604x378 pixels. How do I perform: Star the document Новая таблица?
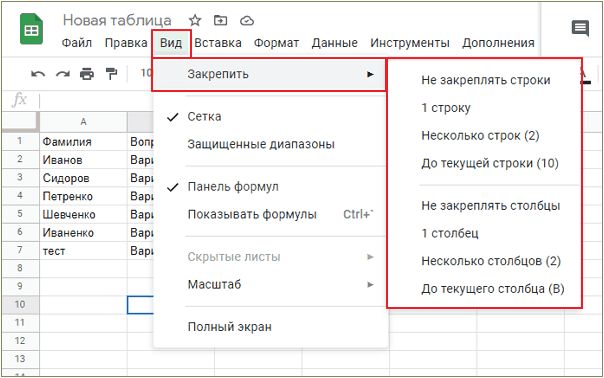click(195, 20)
